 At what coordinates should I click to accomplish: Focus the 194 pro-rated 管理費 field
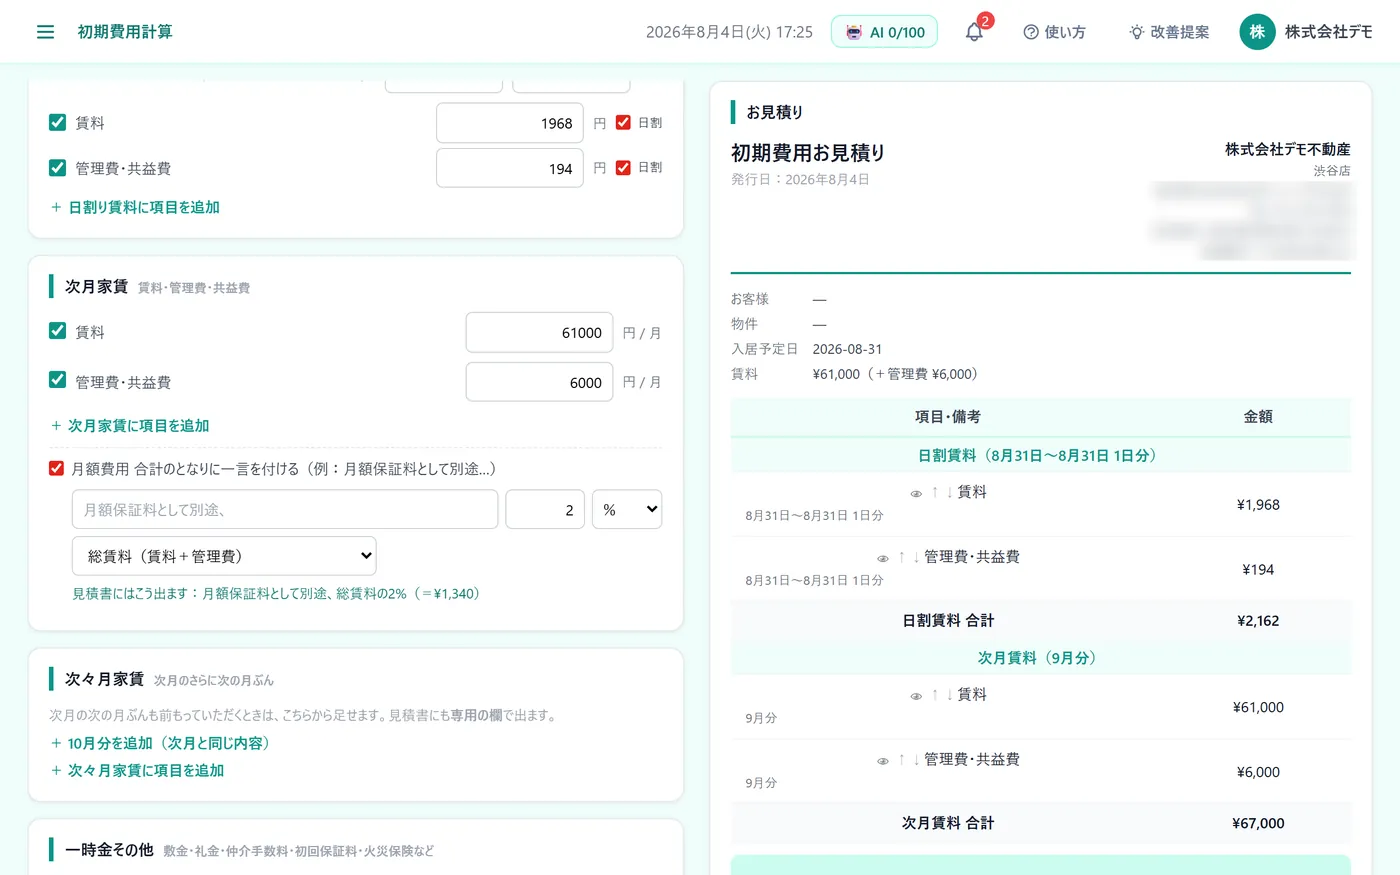click(x=510, y=168)
